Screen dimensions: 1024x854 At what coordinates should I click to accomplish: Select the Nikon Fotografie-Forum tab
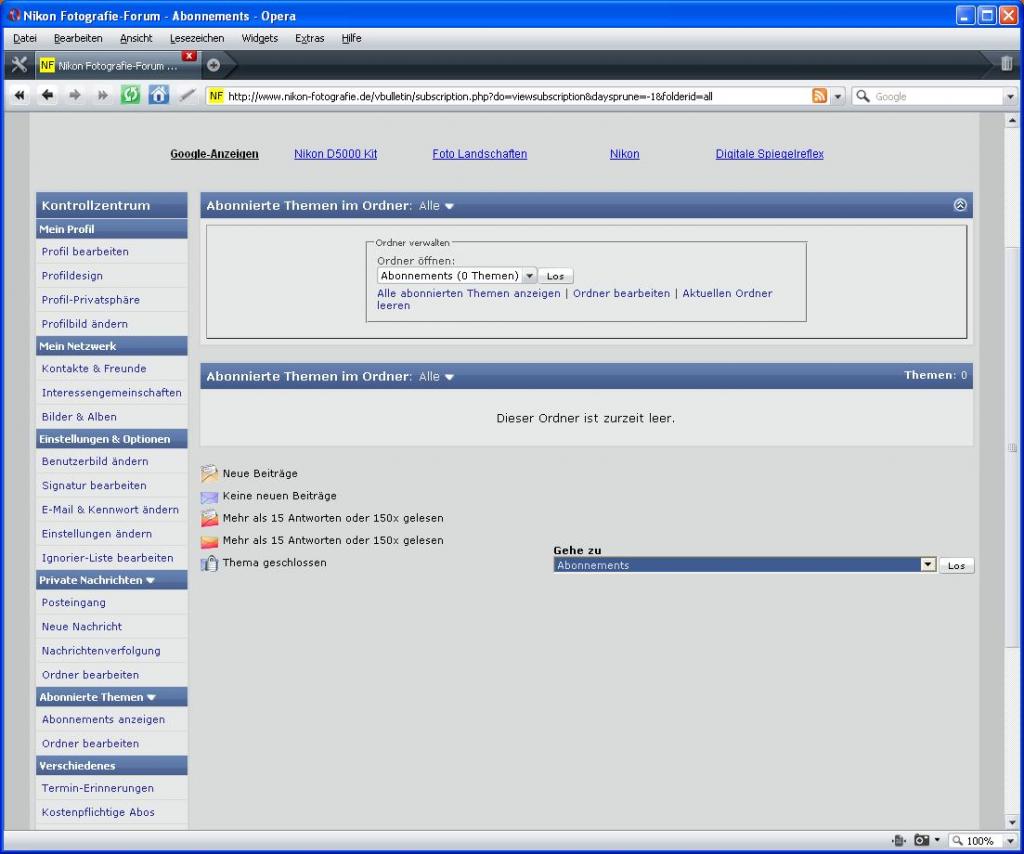[x=116, y=65]
